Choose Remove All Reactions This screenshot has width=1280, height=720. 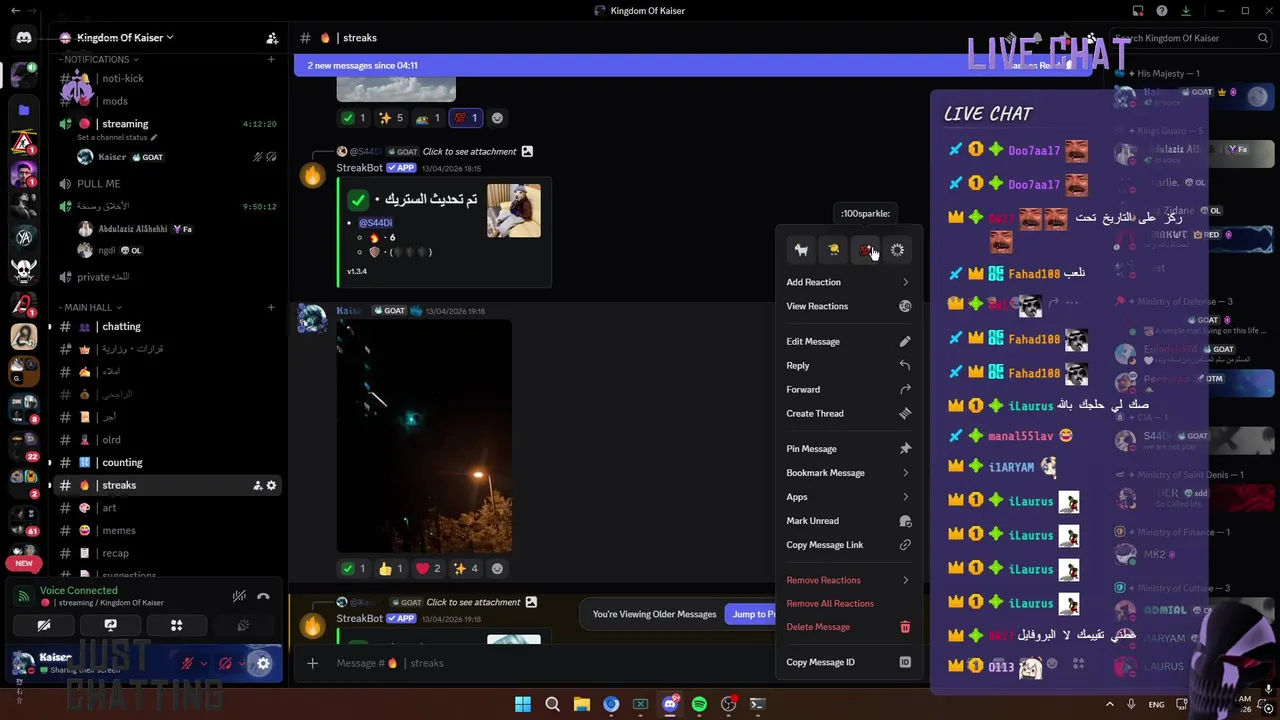[x=848, y=604]
